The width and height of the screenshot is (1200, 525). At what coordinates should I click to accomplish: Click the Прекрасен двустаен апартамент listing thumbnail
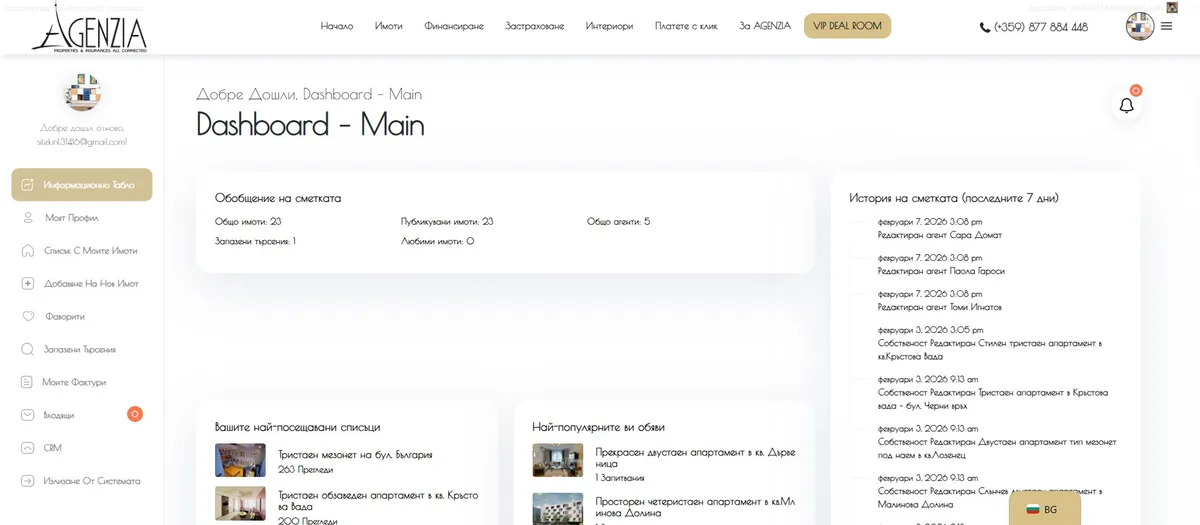coord(557,460)
